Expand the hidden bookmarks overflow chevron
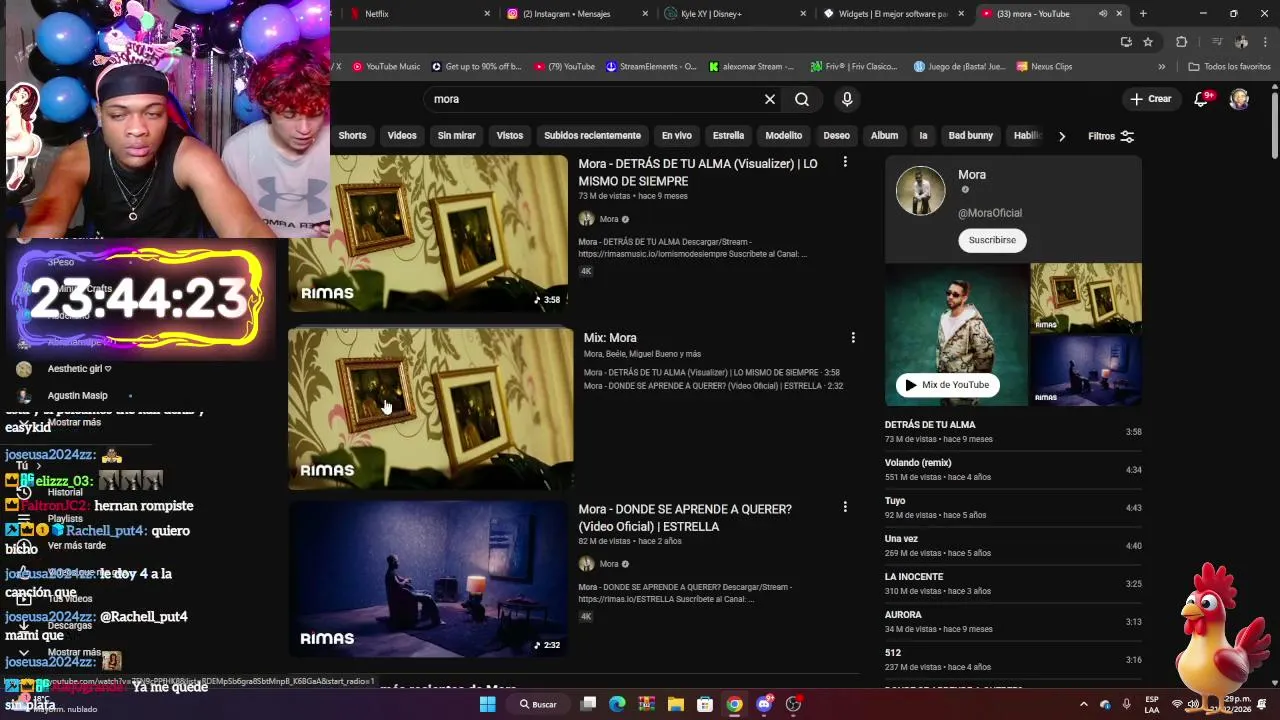1280x720 pixels. click(1162, 67)
